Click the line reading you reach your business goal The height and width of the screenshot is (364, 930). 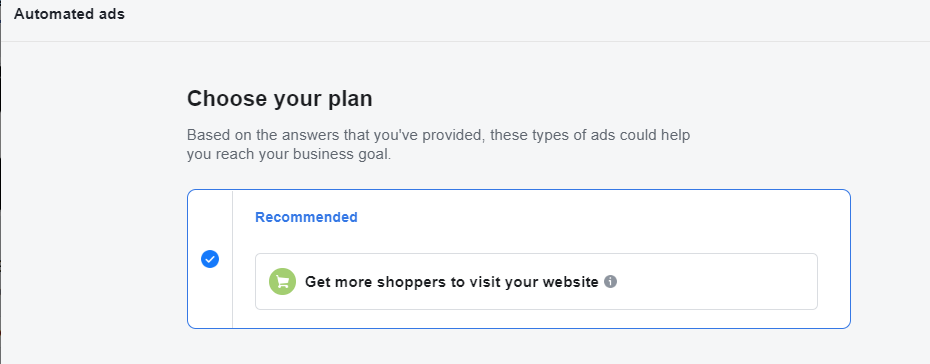click(x=289, y=155)
